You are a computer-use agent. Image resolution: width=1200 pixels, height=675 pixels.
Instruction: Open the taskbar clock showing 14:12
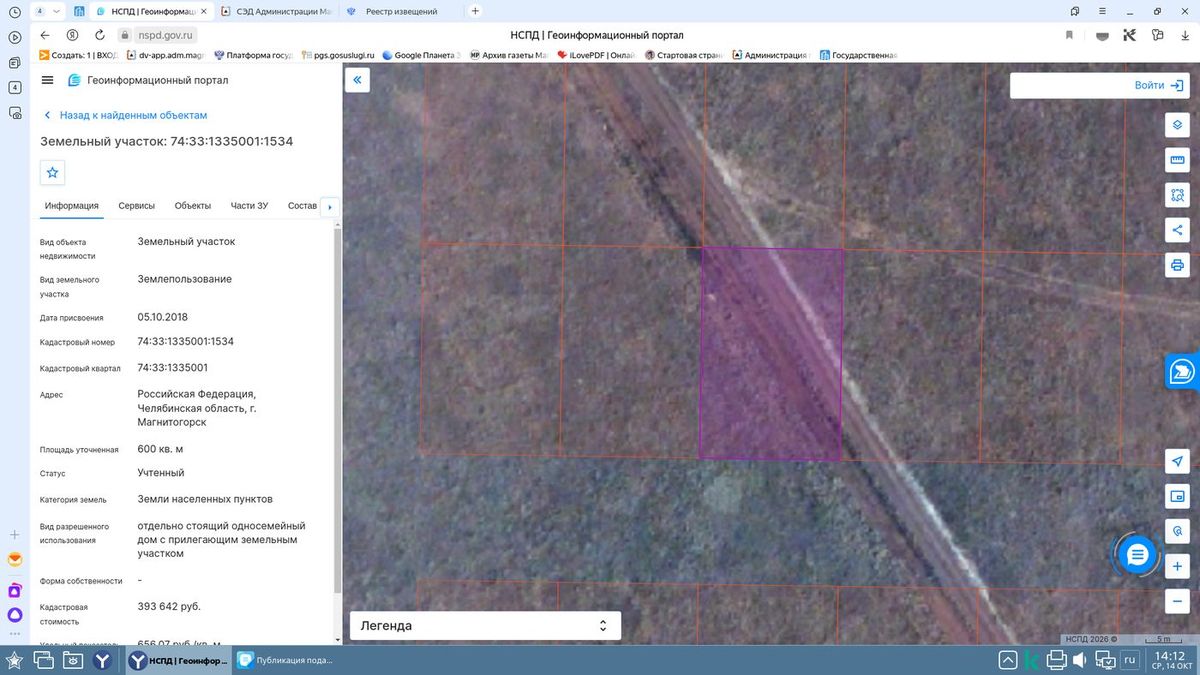pyautogui.click(x=1170, y=660)
